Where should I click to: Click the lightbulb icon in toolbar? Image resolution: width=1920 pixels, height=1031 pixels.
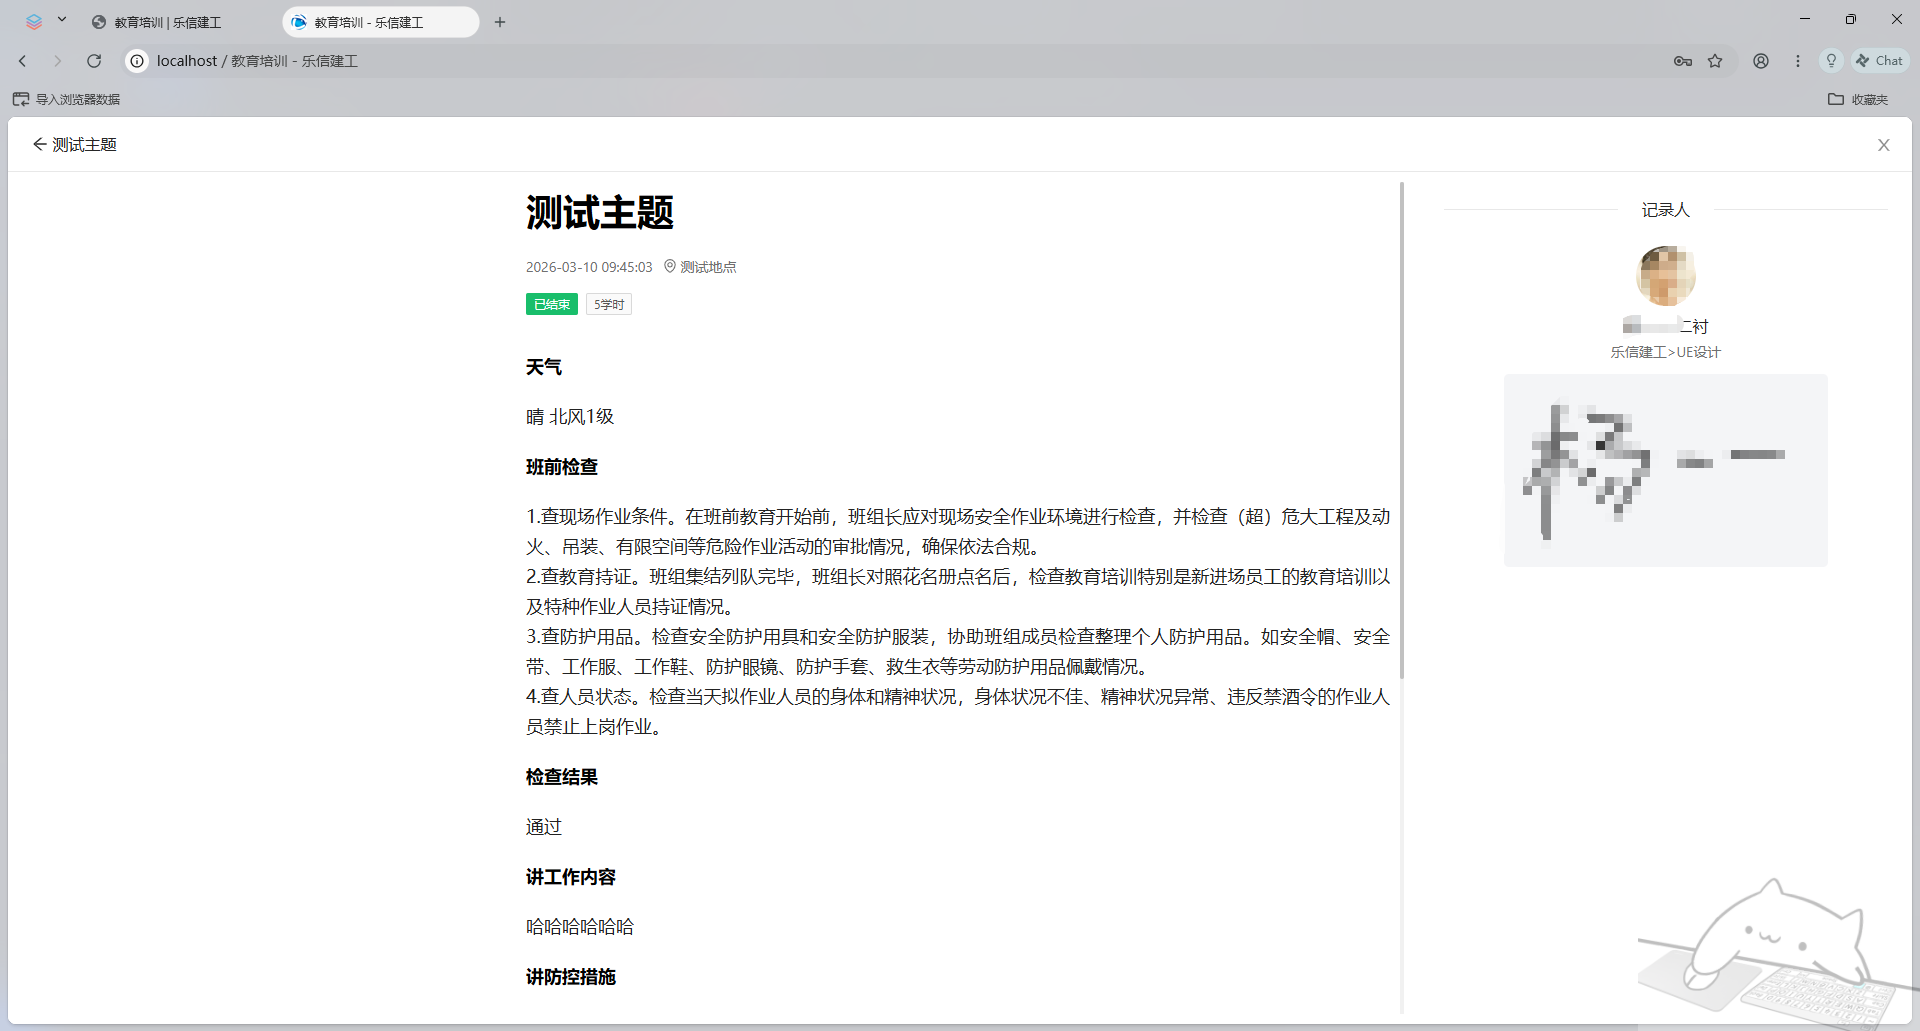coord(1831,61)
